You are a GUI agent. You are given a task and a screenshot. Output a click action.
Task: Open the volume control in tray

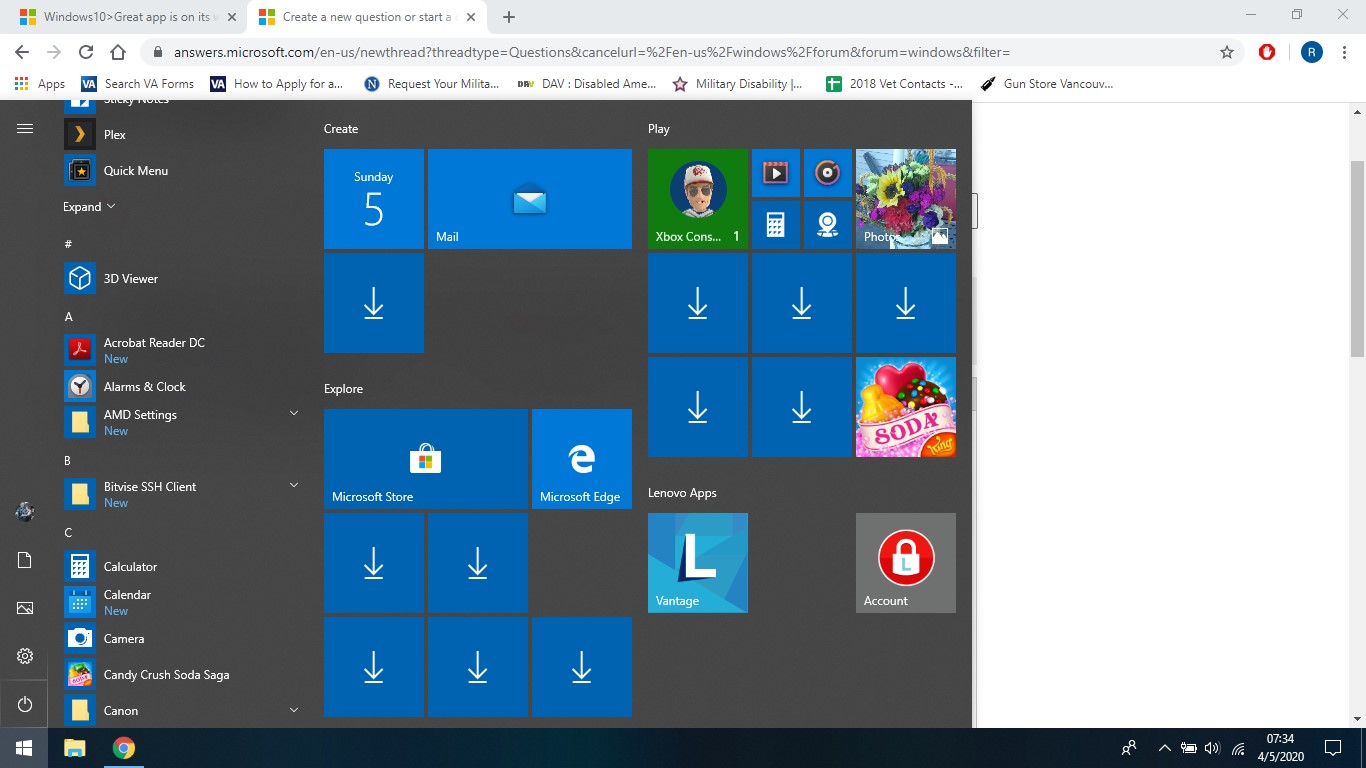pyautogui.click(x=1213, y=748)
